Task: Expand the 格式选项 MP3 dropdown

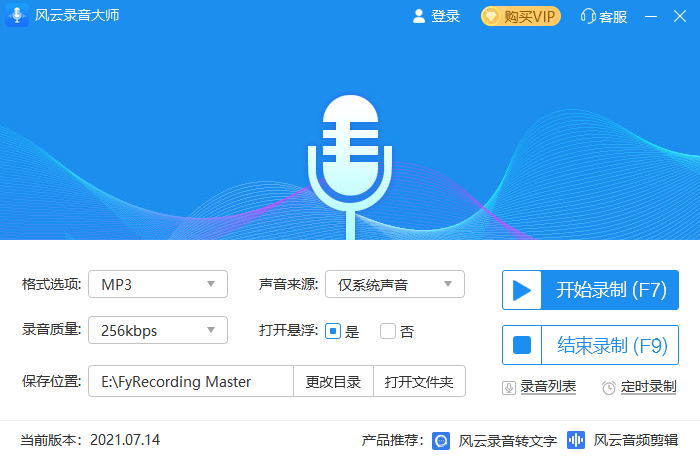Action: (158, 284)
